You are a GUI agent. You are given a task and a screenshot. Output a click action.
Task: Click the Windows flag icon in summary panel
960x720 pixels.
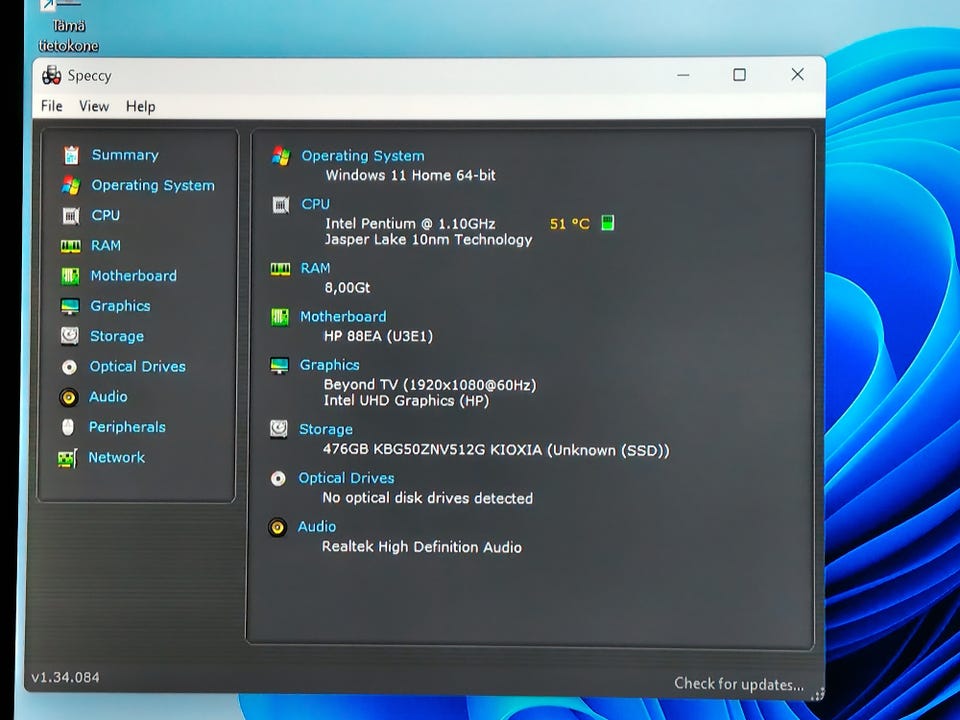pos(281,156)
